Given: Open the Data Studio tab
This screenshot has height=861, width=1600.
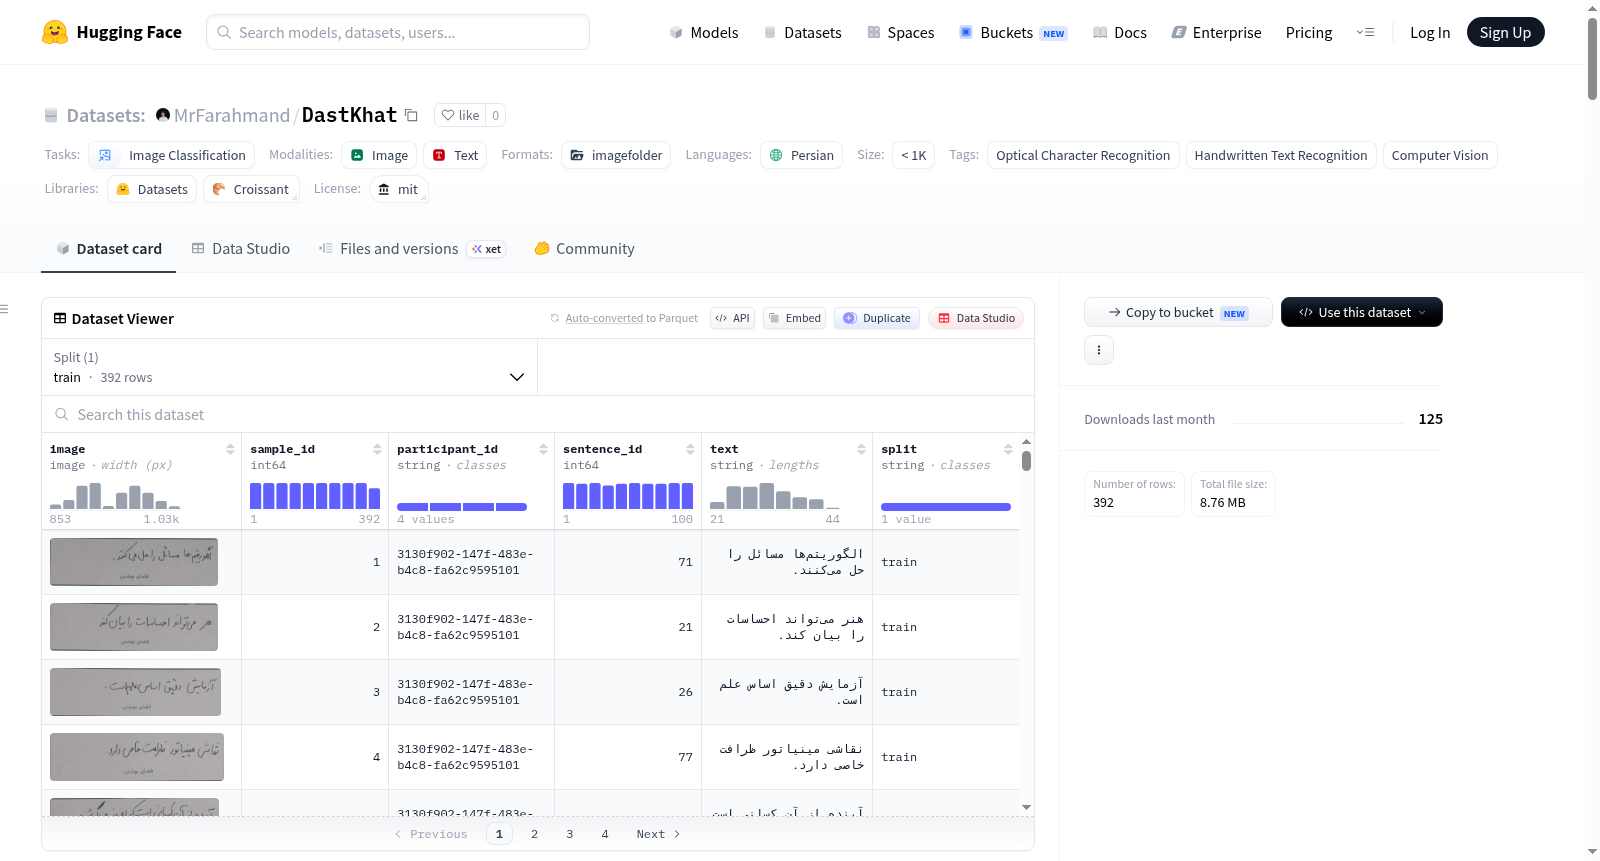Looking at the screenshot, I should [x=241, y=249].
